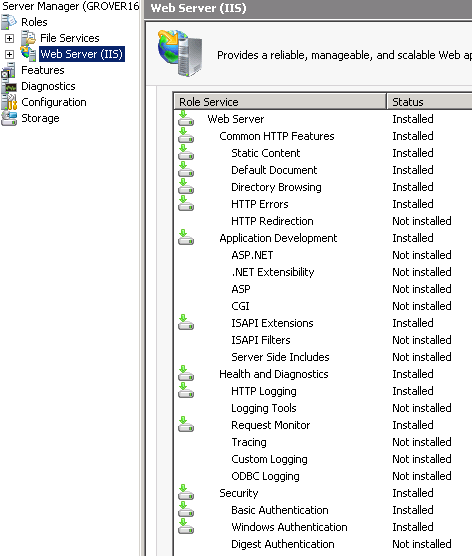Click the installed icon beside Web Server
This screenshot has height=556, width=472.
[x=186, y=119]
